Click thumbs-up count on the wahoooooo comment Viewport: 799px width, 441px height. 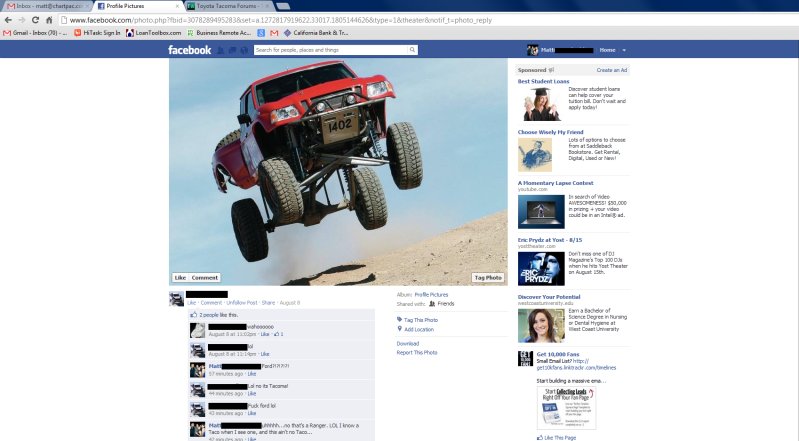click(279, 334)
